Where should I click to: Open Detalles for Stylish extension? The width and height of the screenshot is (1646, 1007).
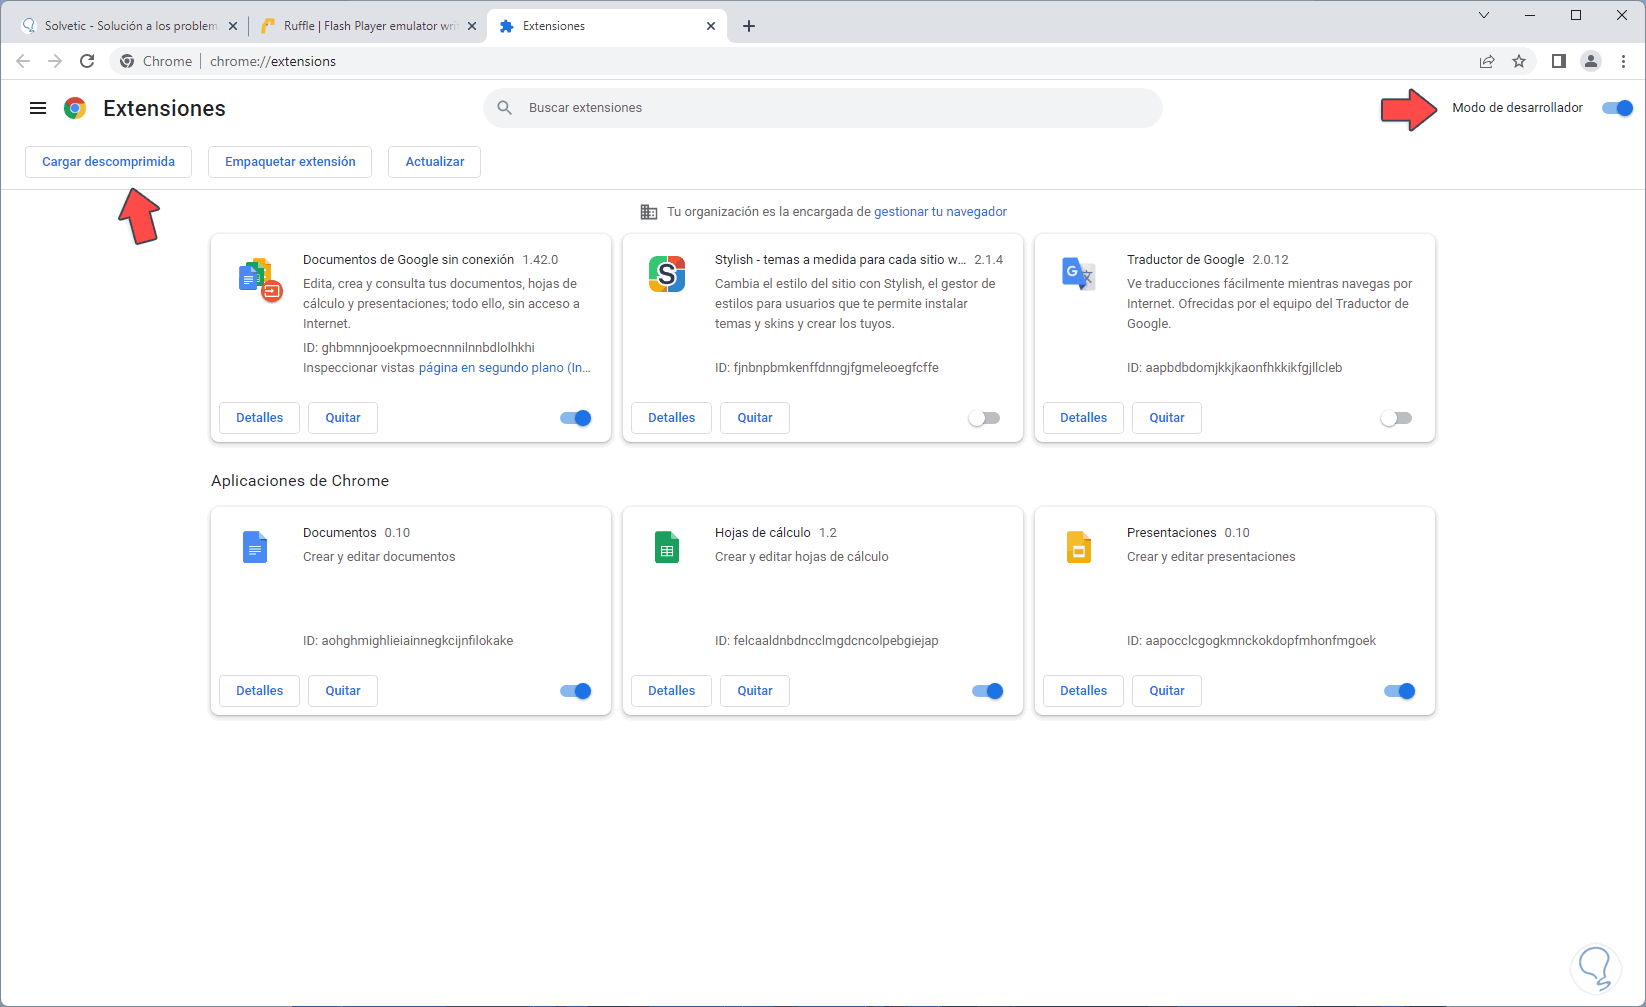point(672,418)
